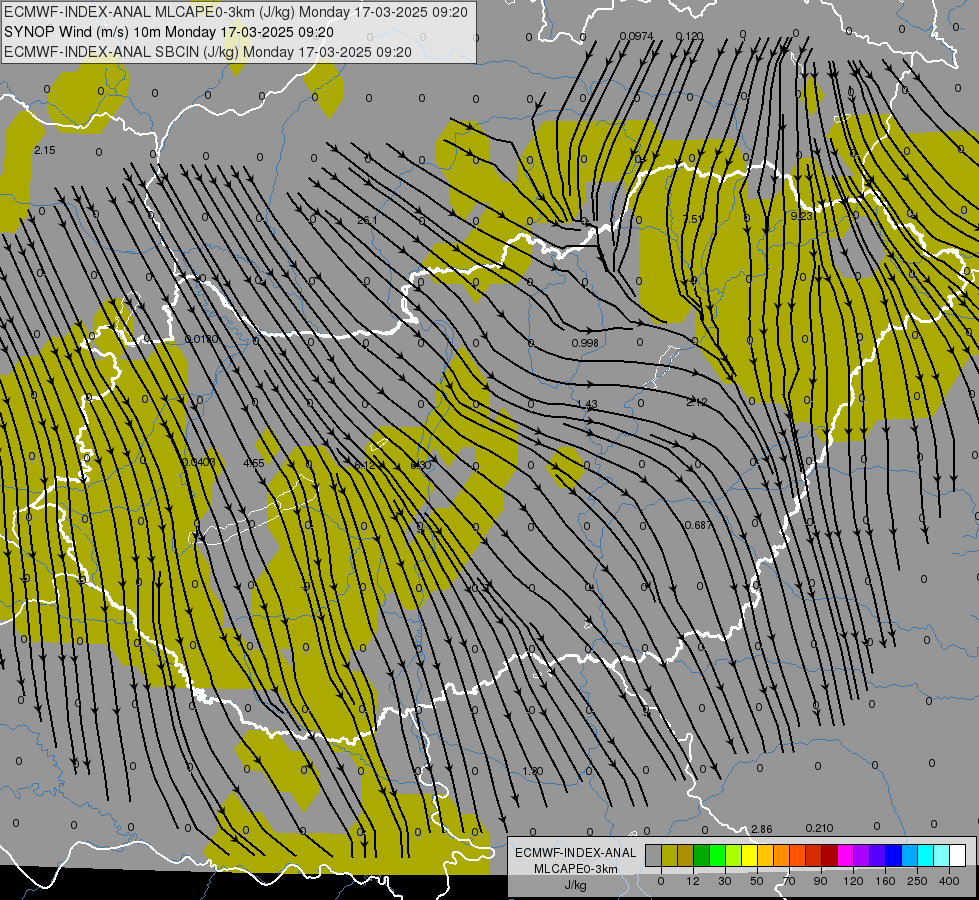Image resolution: width=979 pixels, height=900 pixels.
Task: Click the ECMWF-INDEX-ANAL MLCAPE0-3km title line
Action: 235,12
